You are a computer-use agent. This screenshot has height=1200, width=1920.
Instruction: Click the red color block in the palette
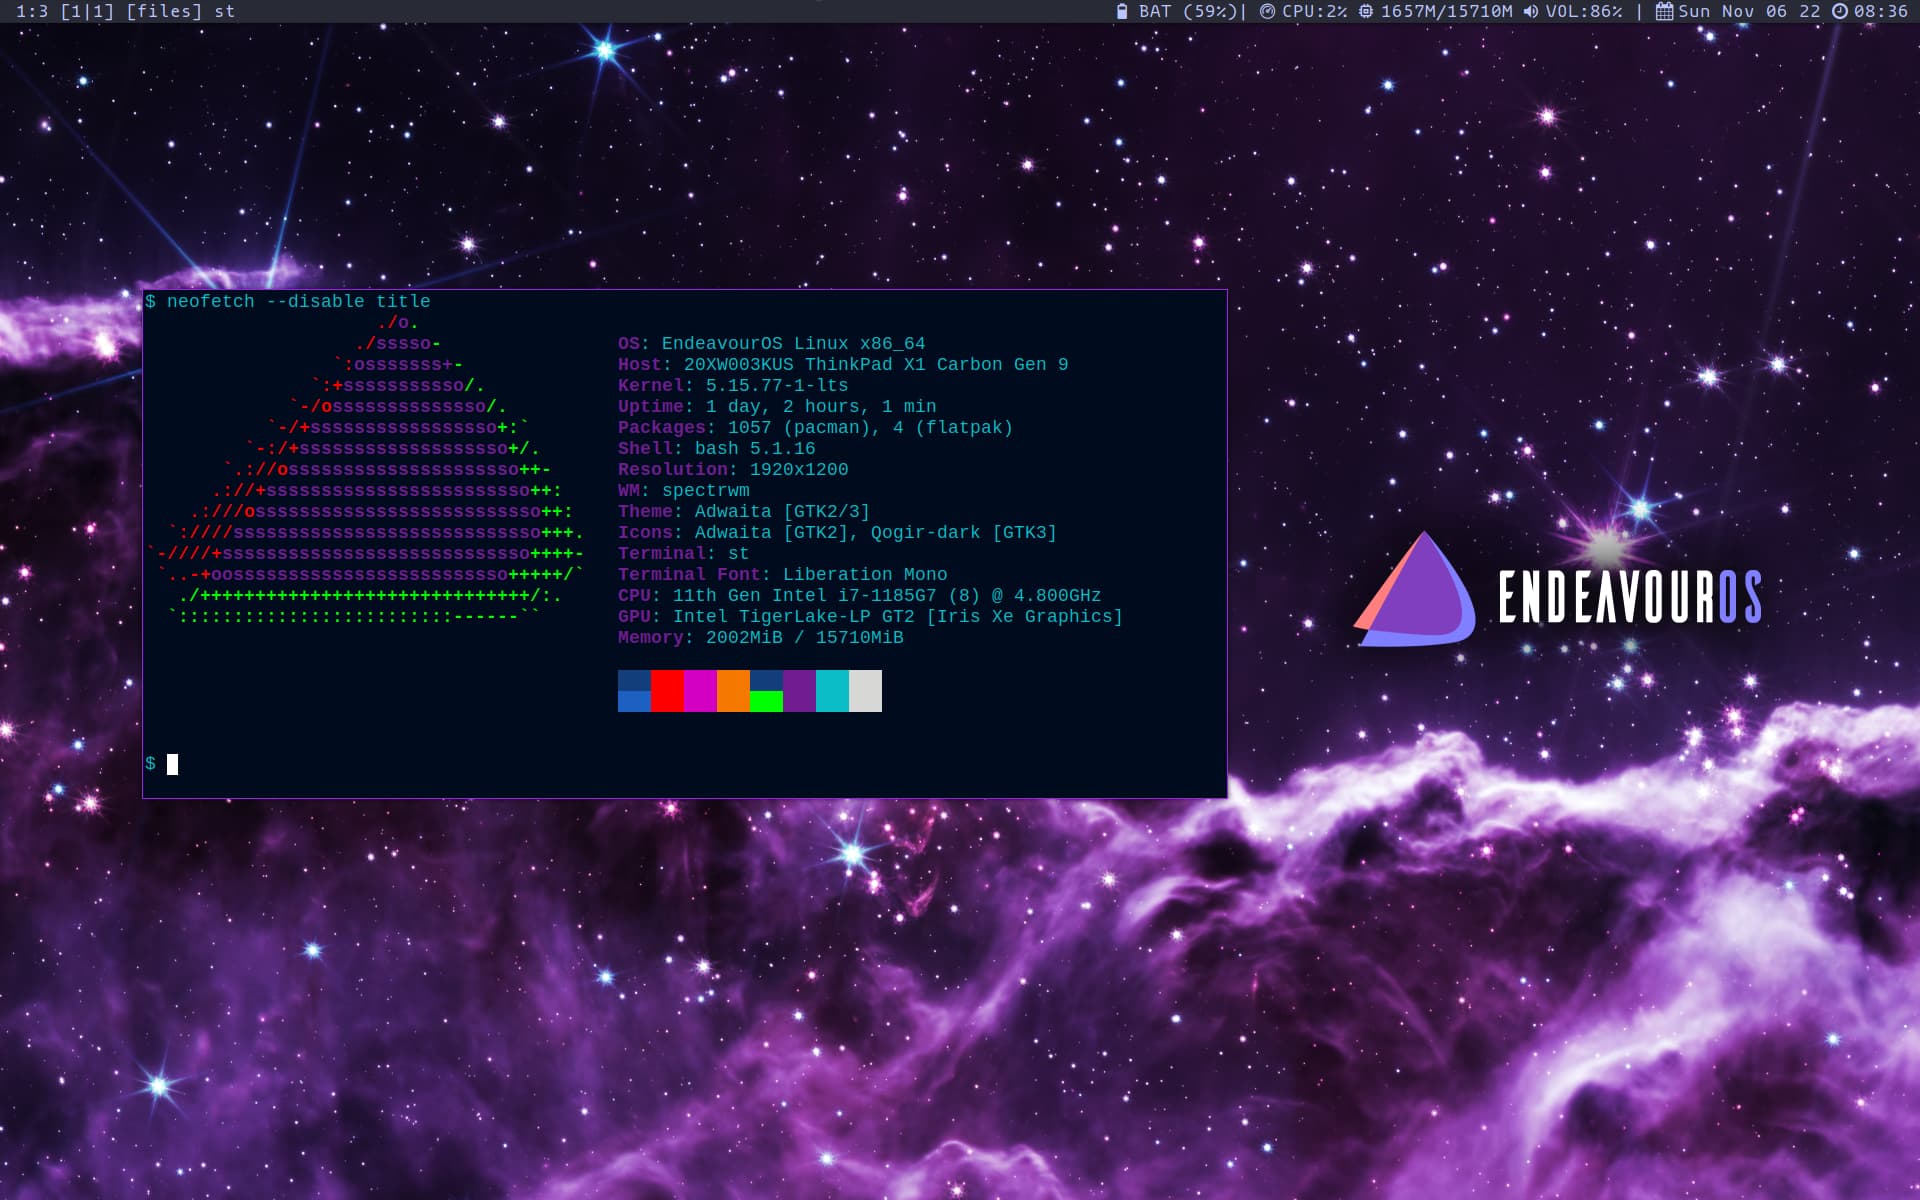pyautogui.click(x=667, y=691)
